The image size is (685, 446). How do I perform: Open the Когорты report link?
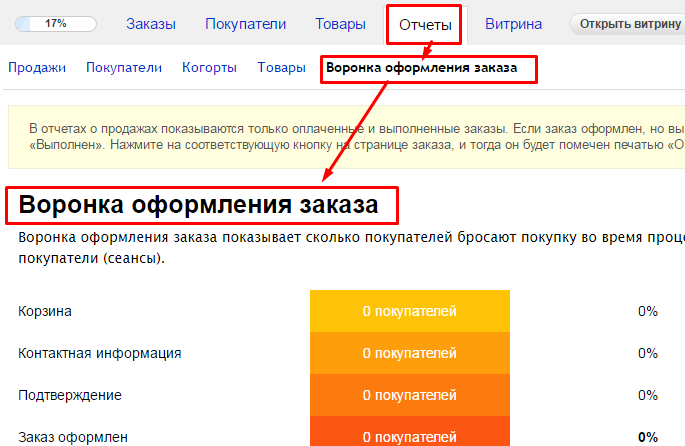point(209,68)
